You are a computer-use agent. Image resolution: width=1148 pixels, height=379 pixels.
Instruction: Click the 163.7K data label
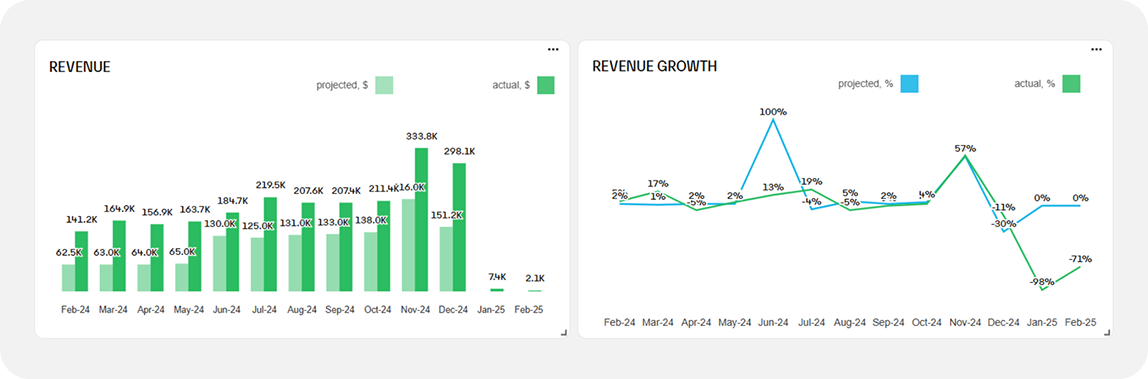tap(195, 209)
